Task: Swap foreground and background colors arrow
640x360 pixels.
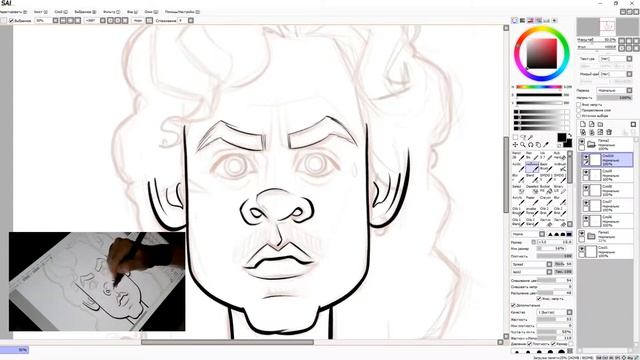Action: click(x=570, y=135)
